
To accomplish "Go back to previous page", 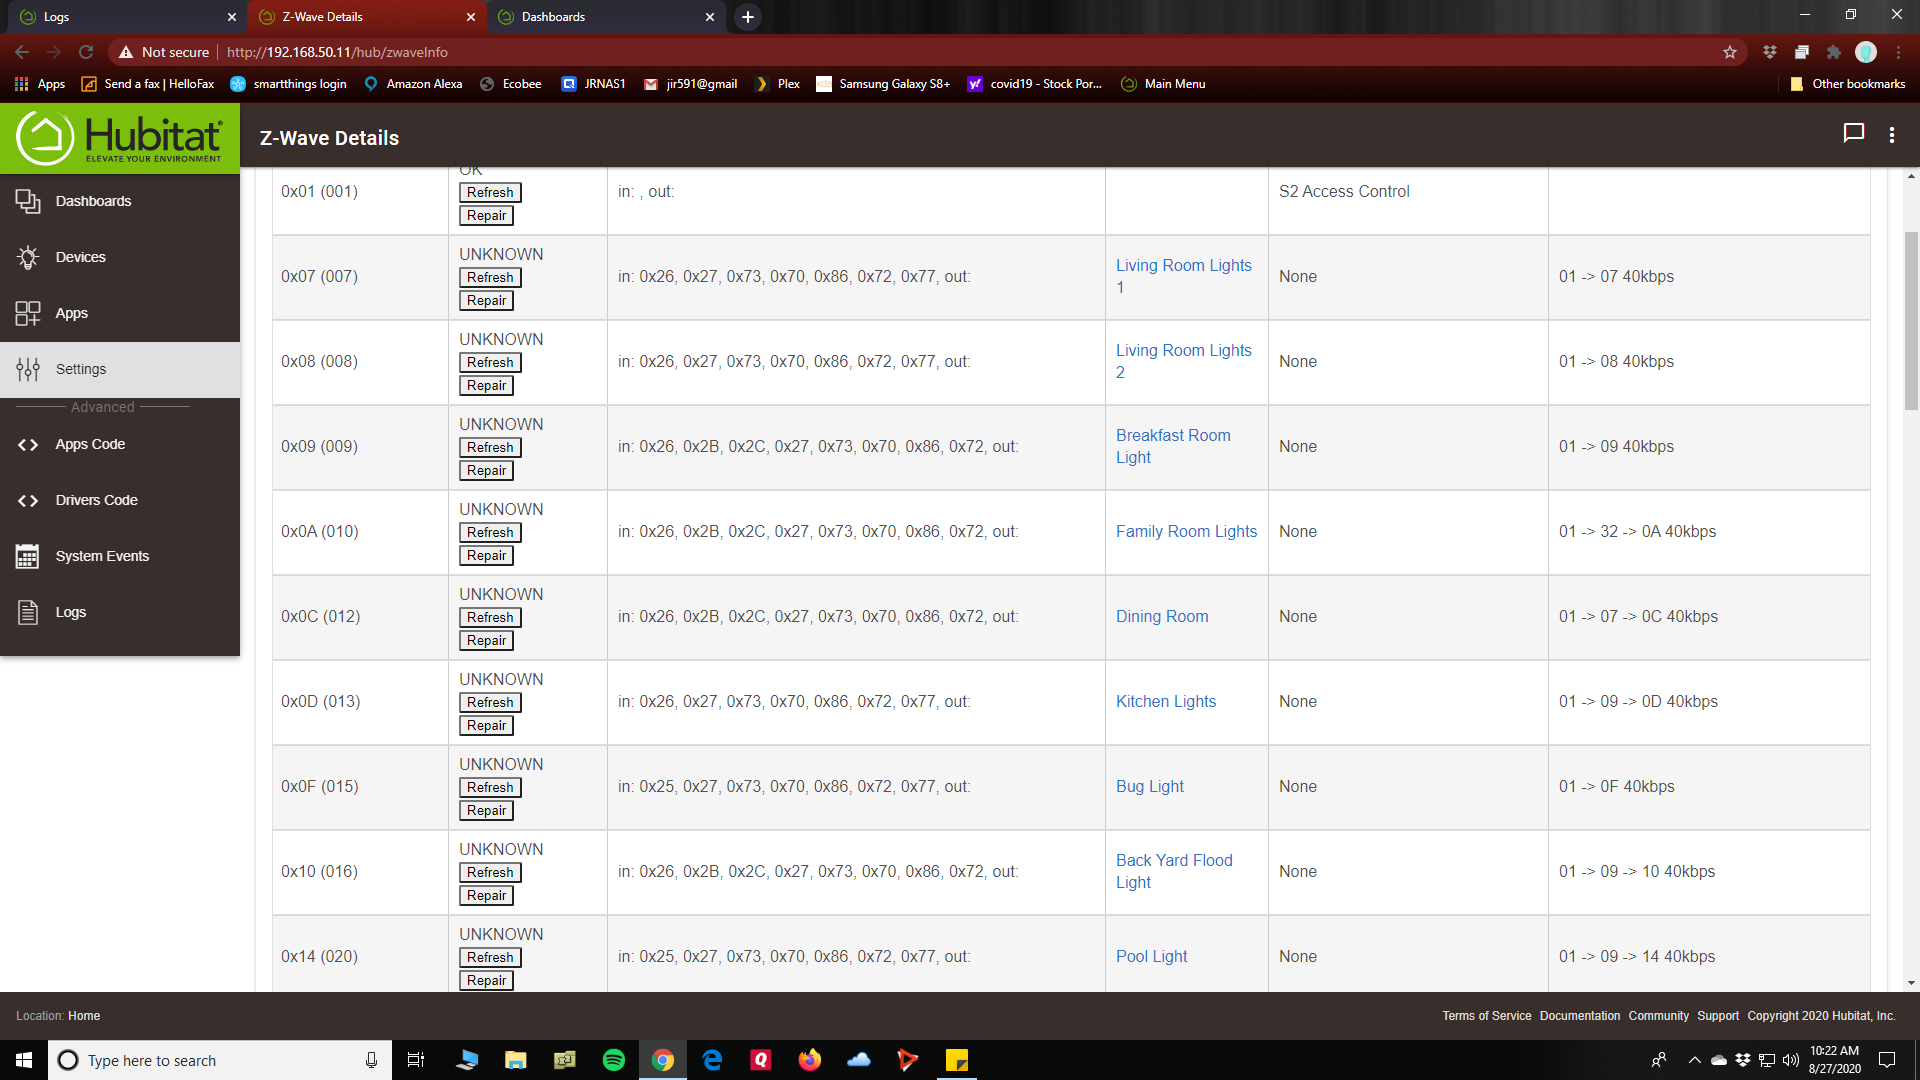I will click(22, 52).
